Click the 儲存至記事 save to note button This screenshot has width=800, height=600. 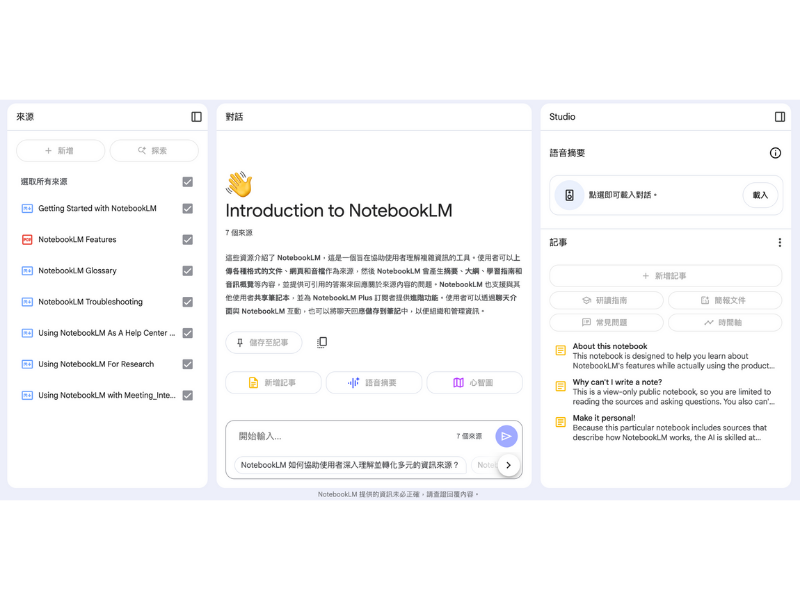(x=263, y=342)
